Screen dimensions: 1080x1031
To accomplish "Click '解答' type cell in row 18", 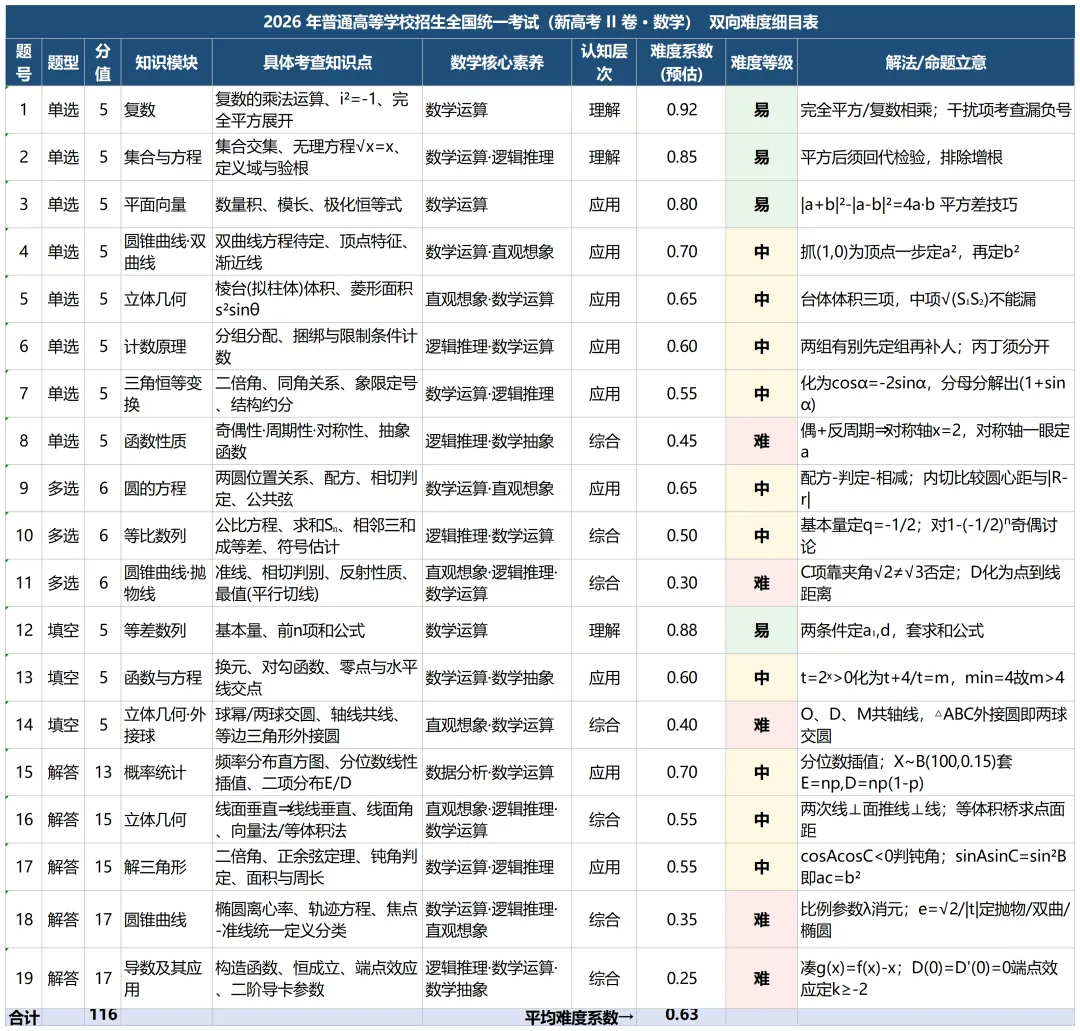I will (63, 920).
